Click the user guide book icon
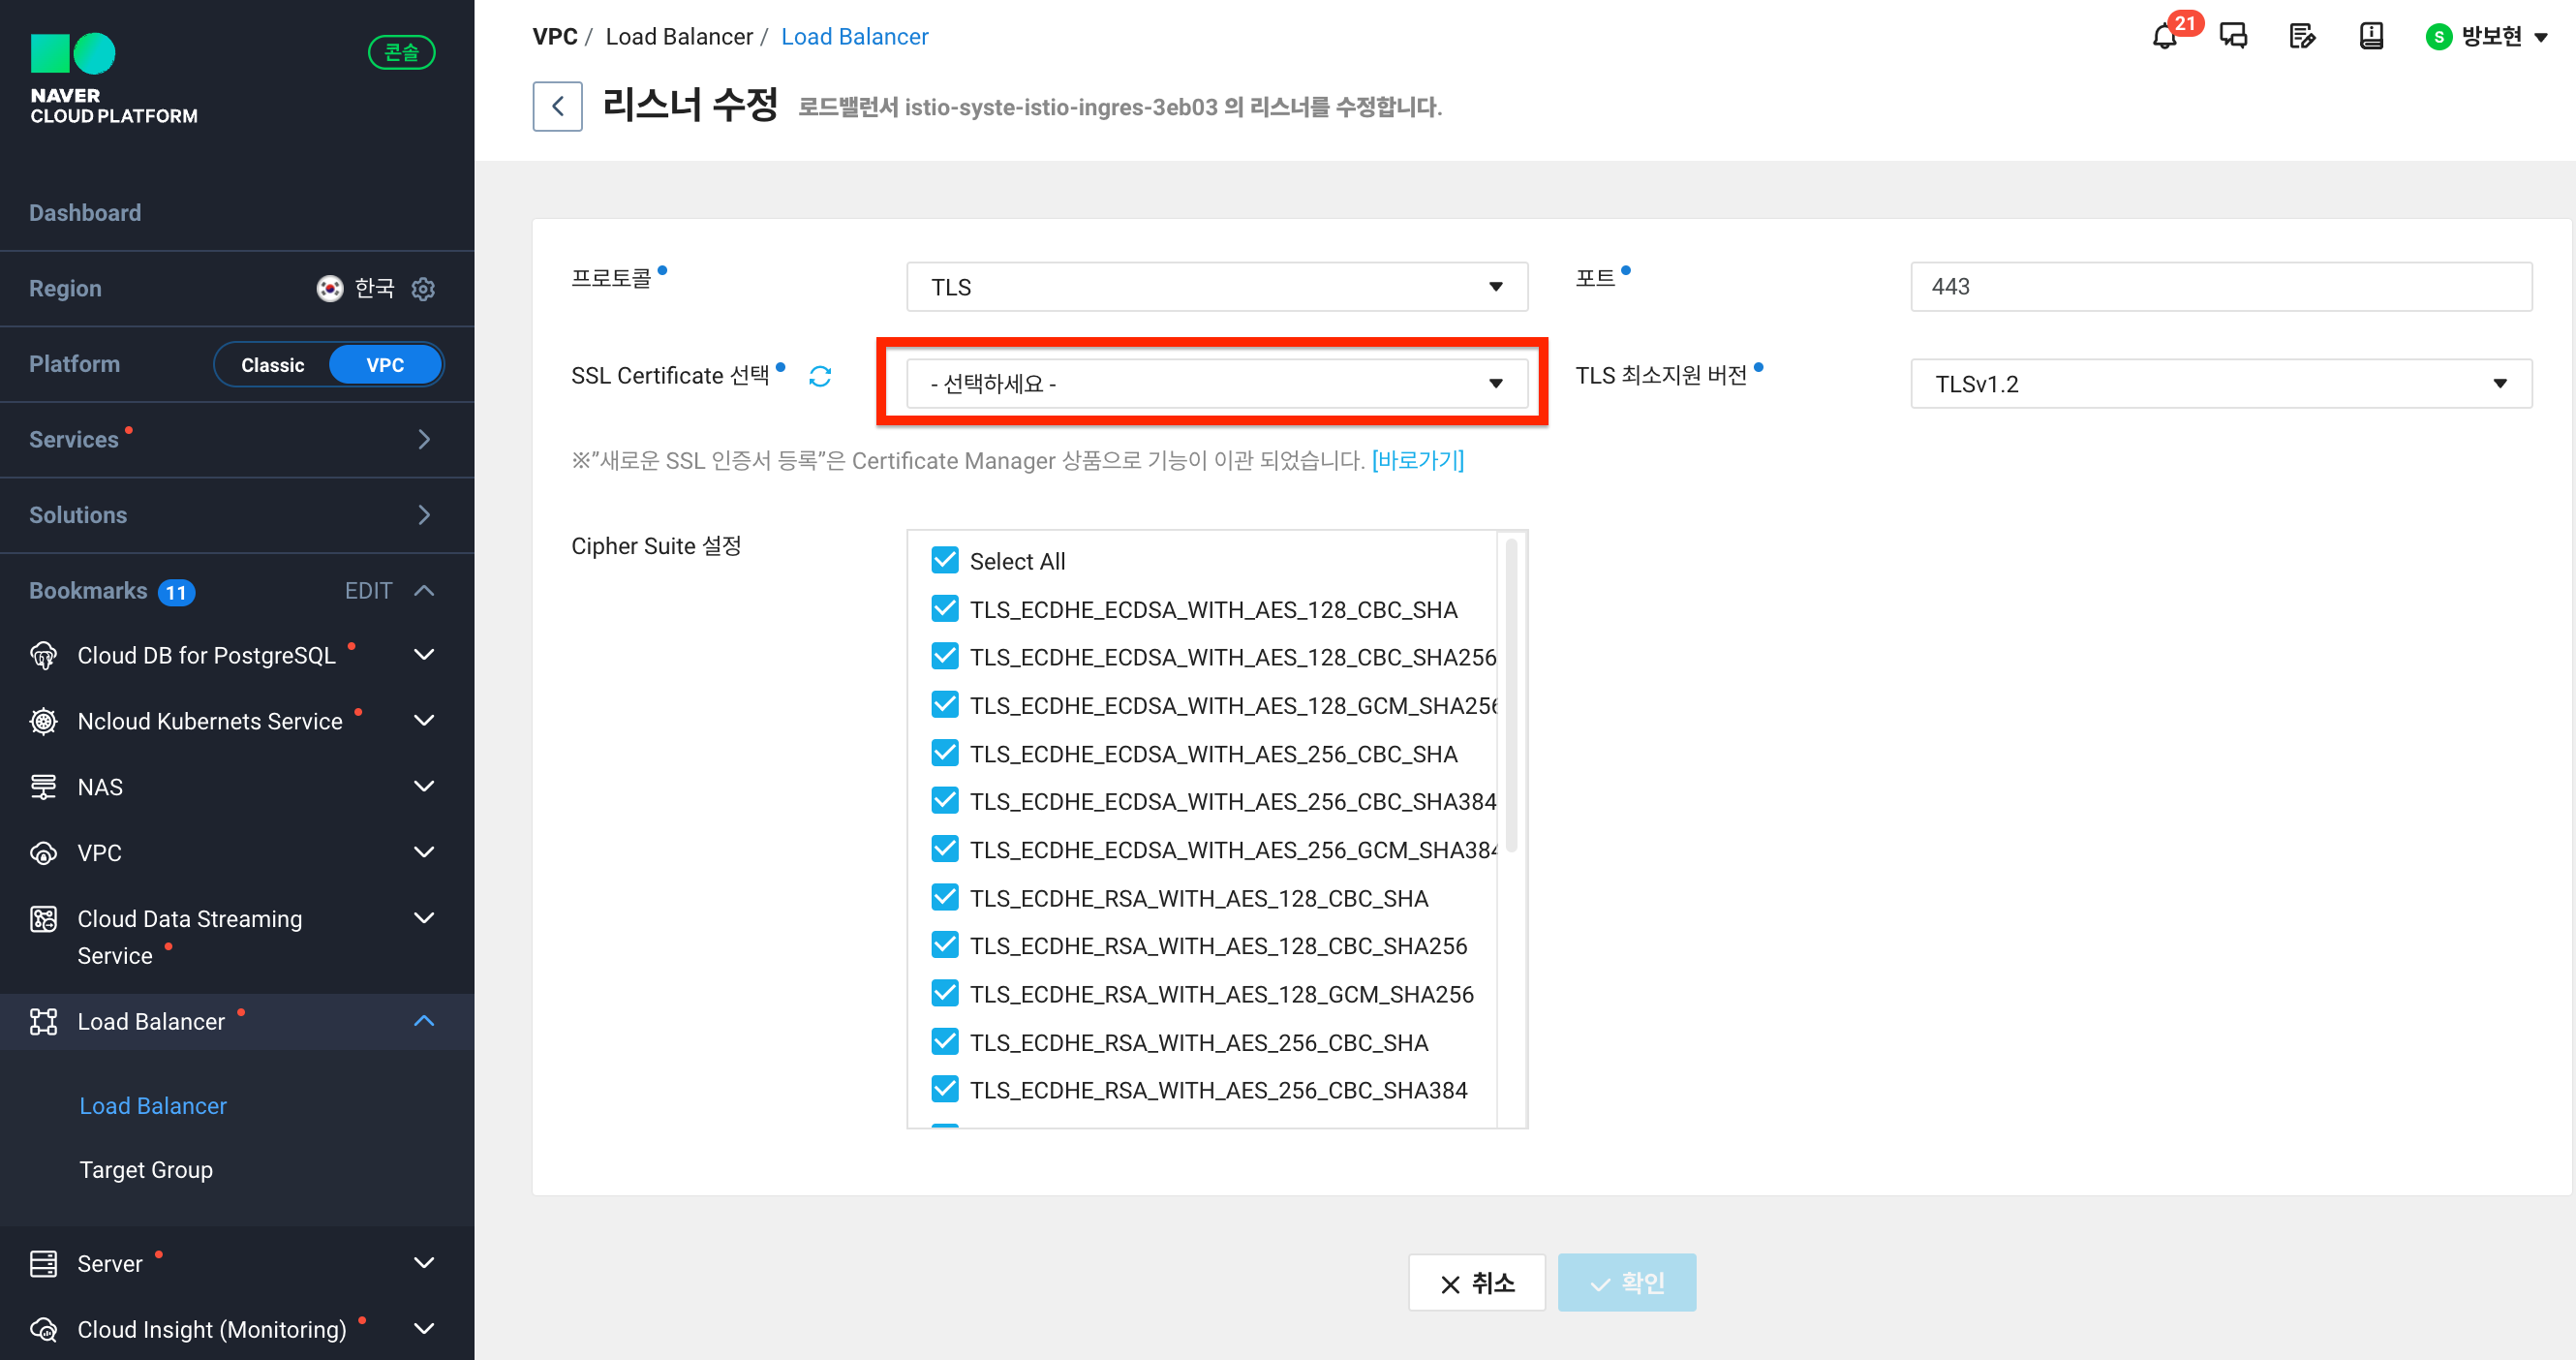 (x=2371, y=37)
